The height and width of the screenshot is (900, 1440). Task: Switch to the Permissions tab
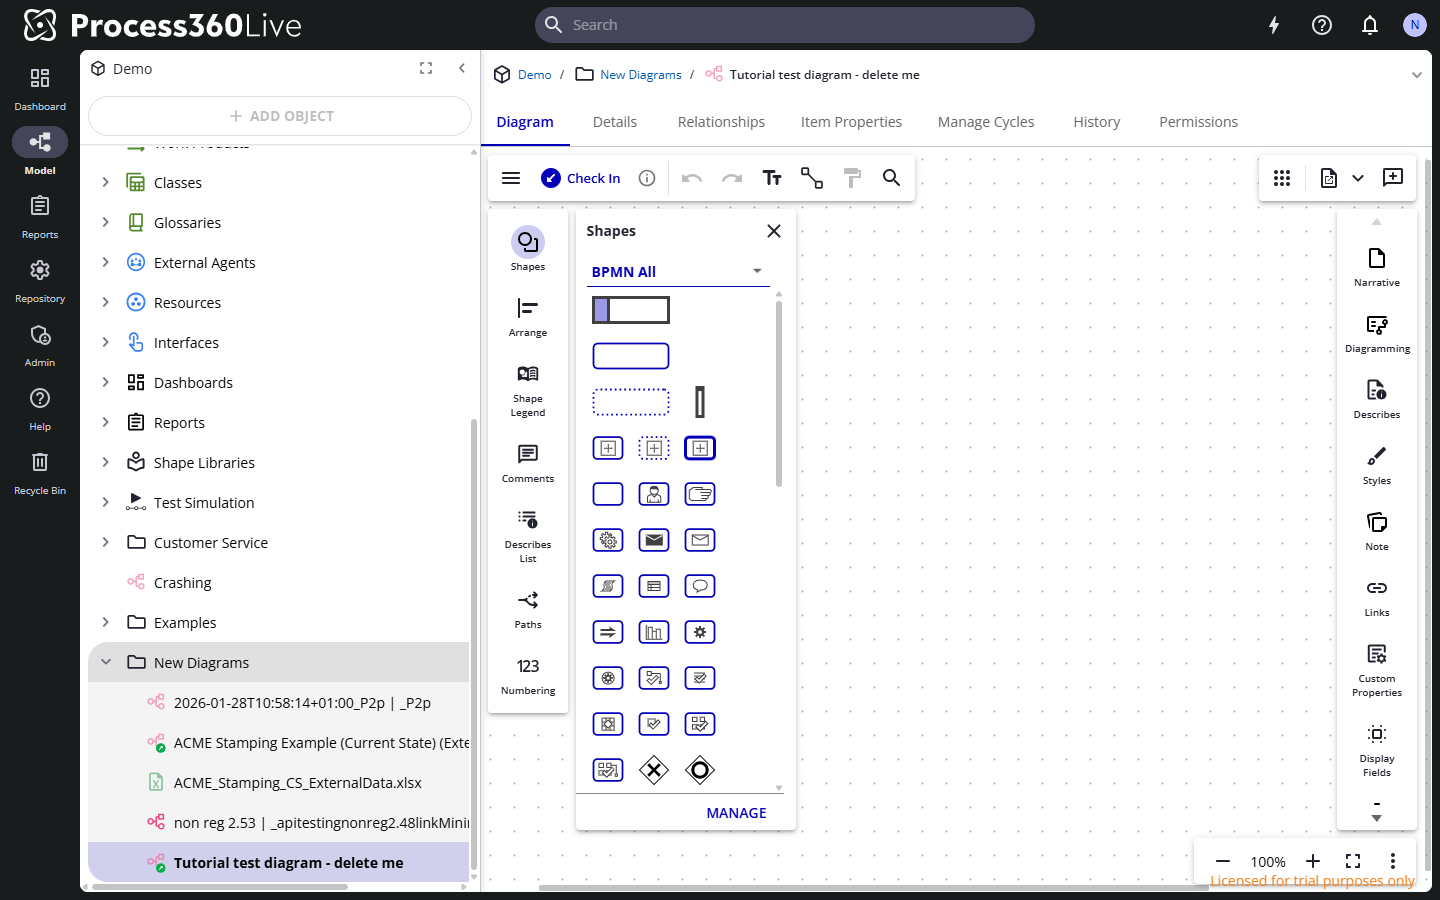click(1198, 122)
